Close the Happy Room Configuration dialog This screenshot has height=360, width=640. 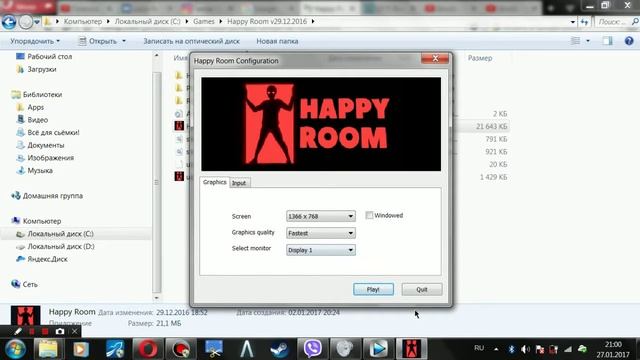pos(435,59)
